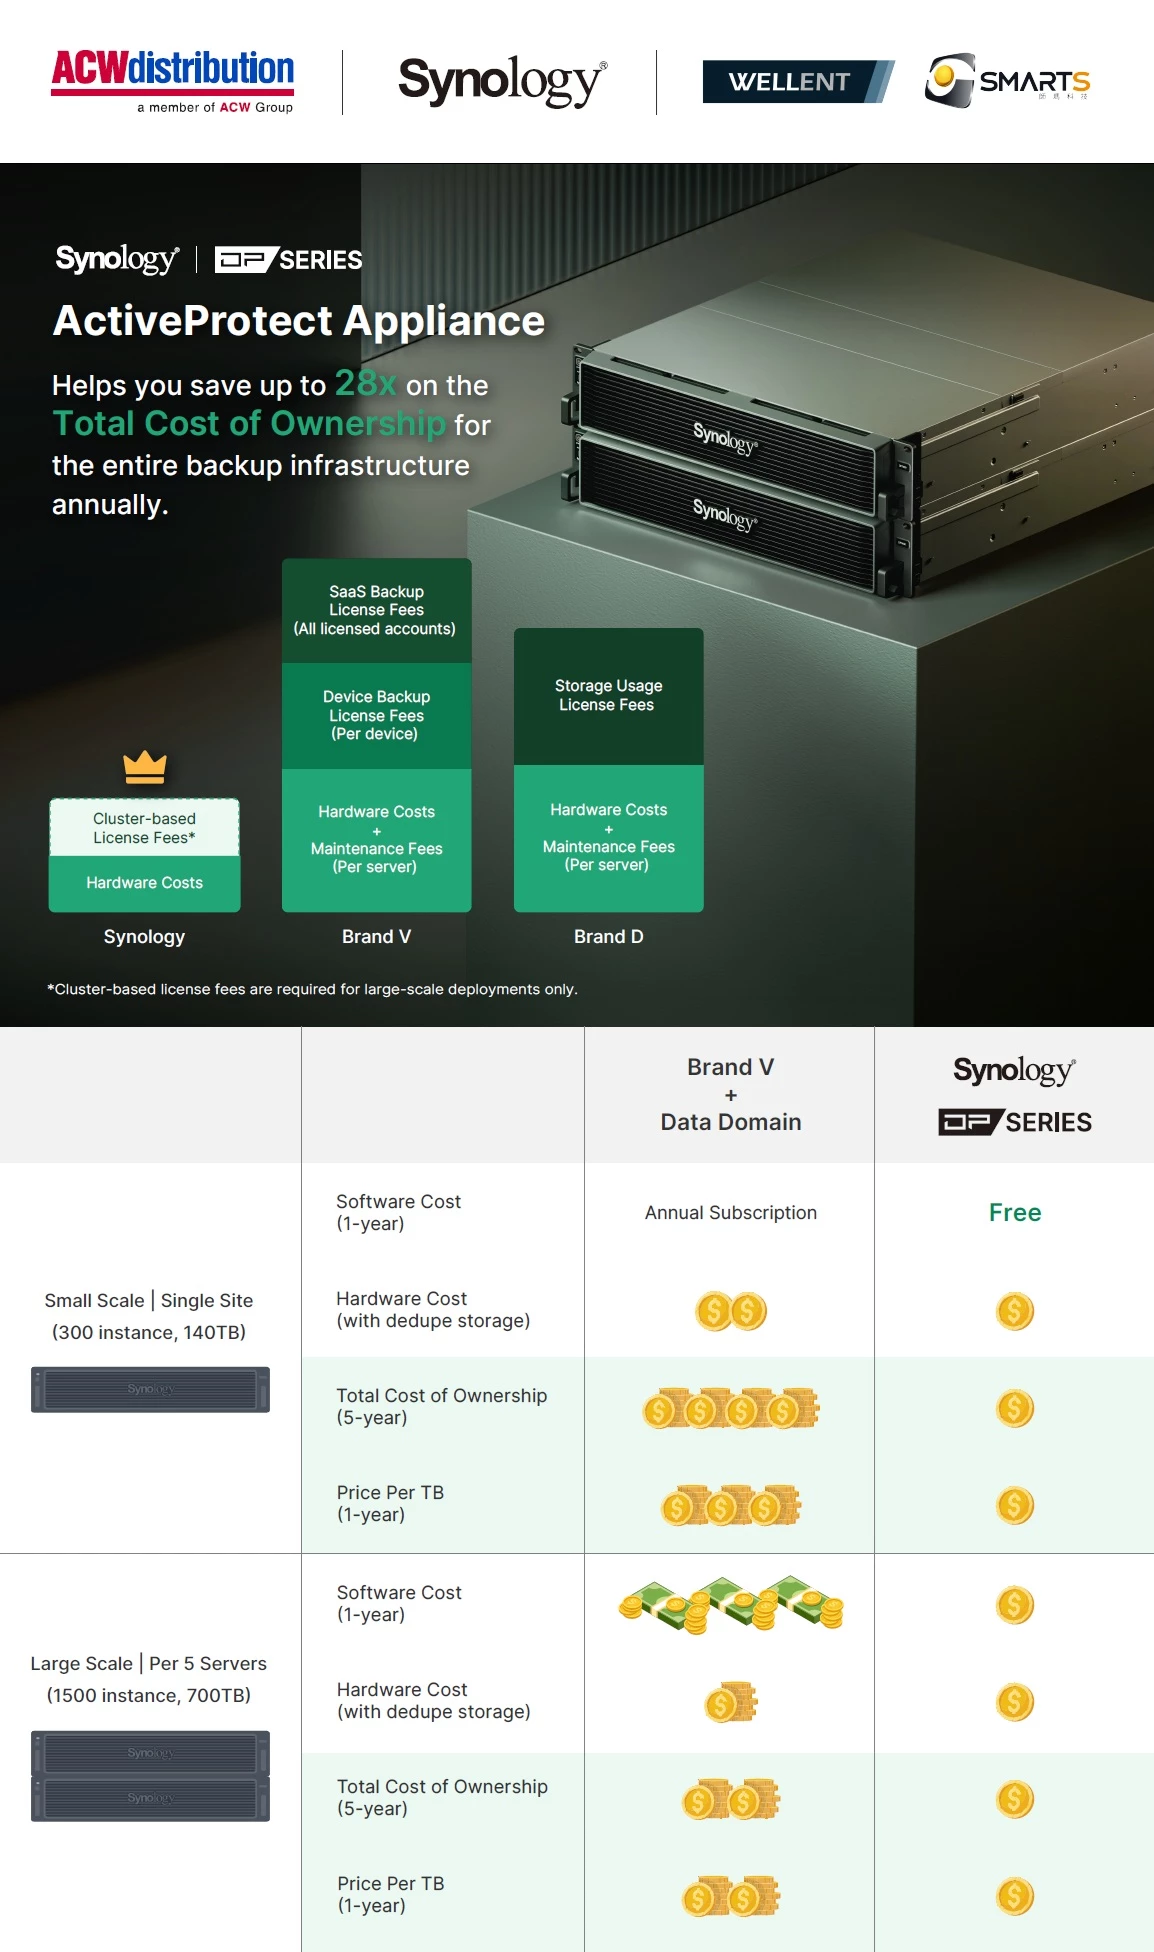
Task: Click the Synology logo in header
Action: (x=502, y=81)
